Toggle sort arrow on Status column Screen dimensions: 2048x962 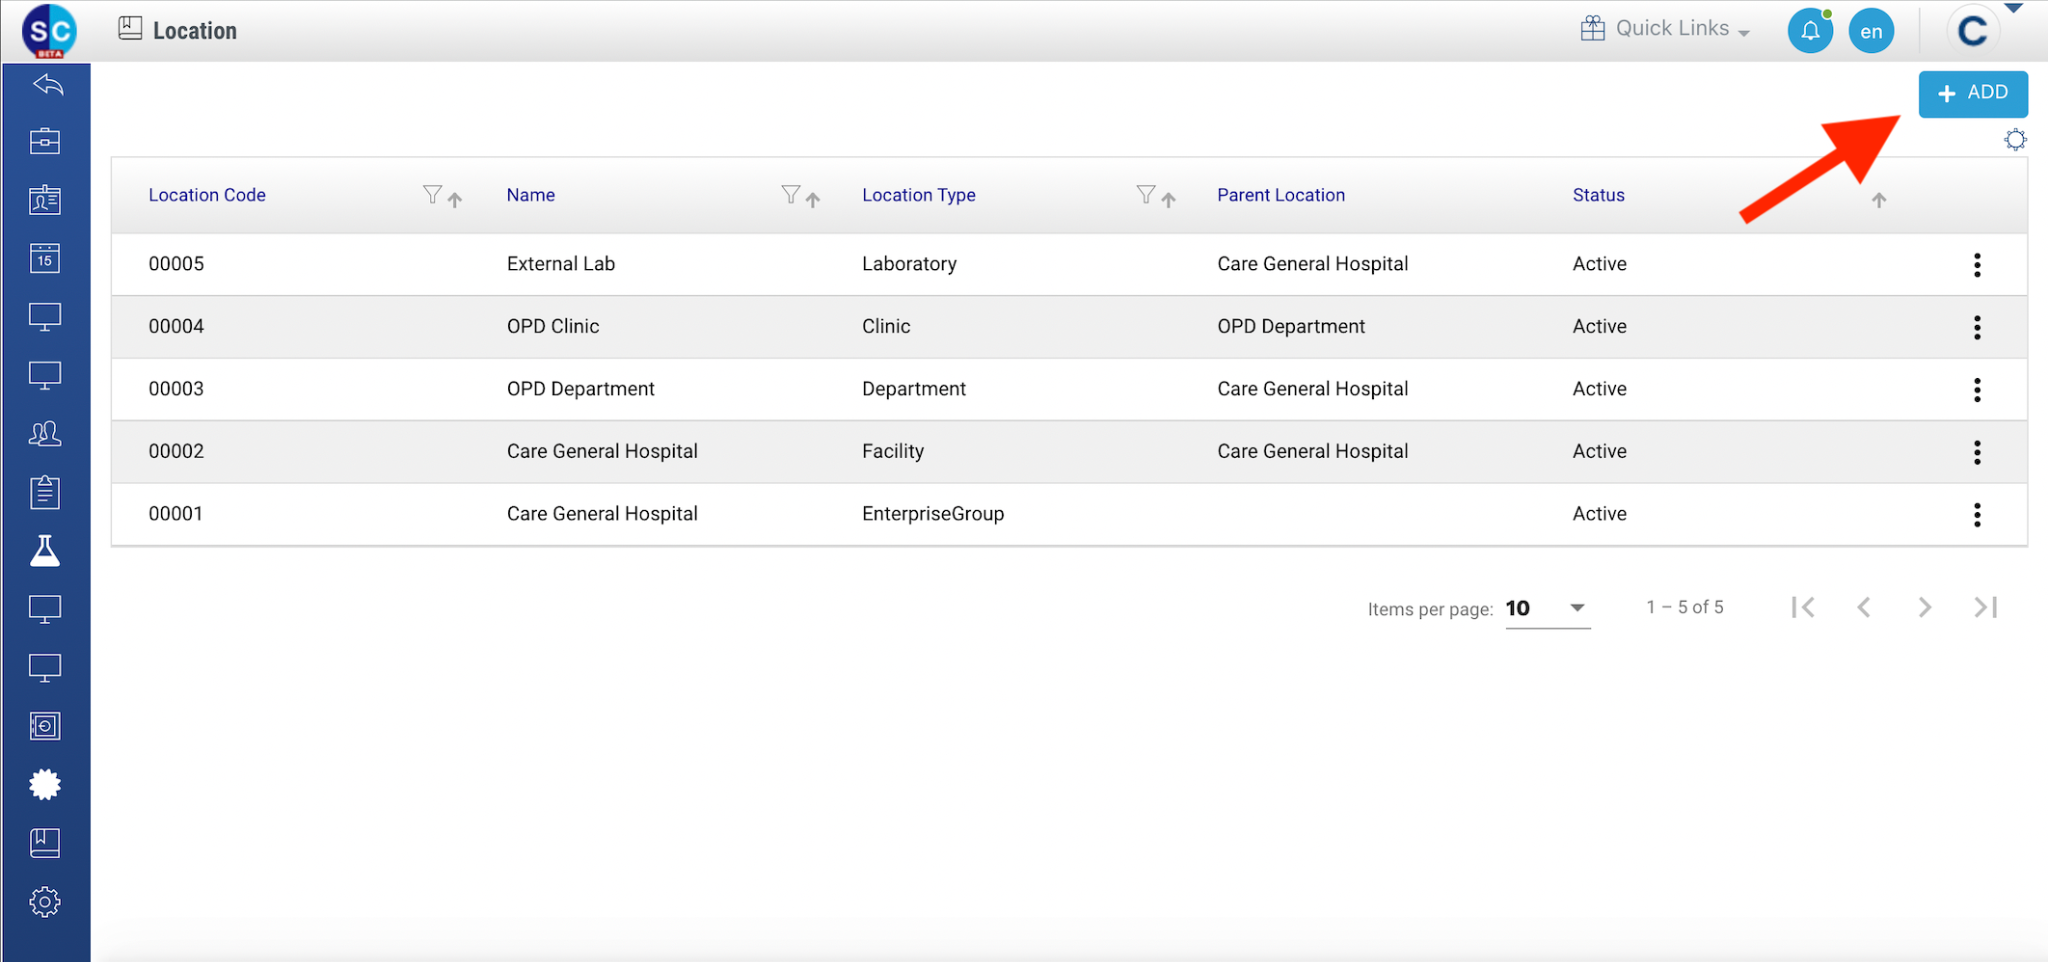tap(1879, 200)
